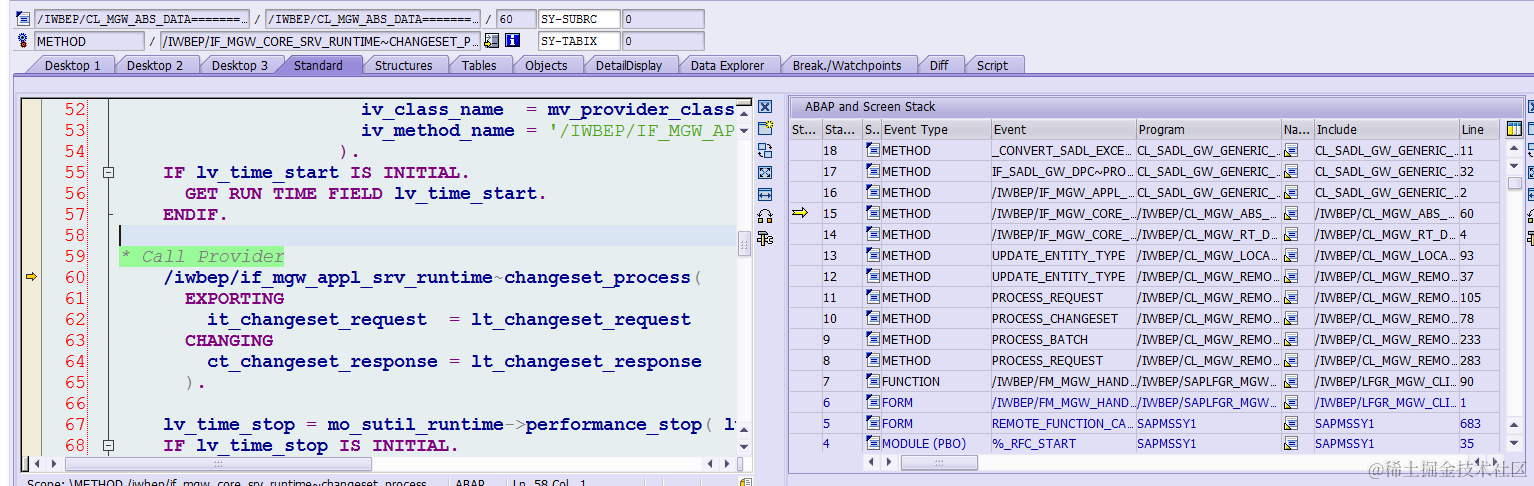The width and height of the screenshot is (1534, 486).
Task: Click the horizontal maximize icon in source toolbar
Action: [765, 194]
